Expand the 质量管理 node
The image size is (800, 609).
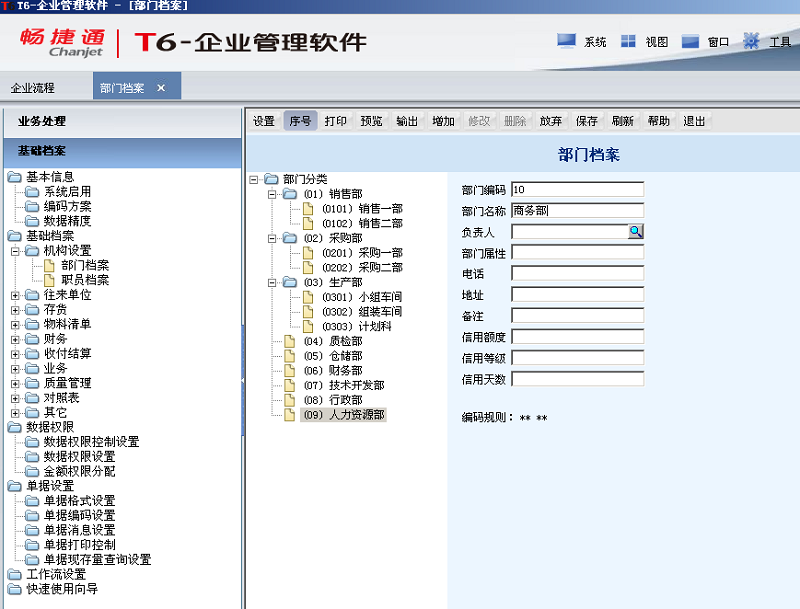point(15,384)
